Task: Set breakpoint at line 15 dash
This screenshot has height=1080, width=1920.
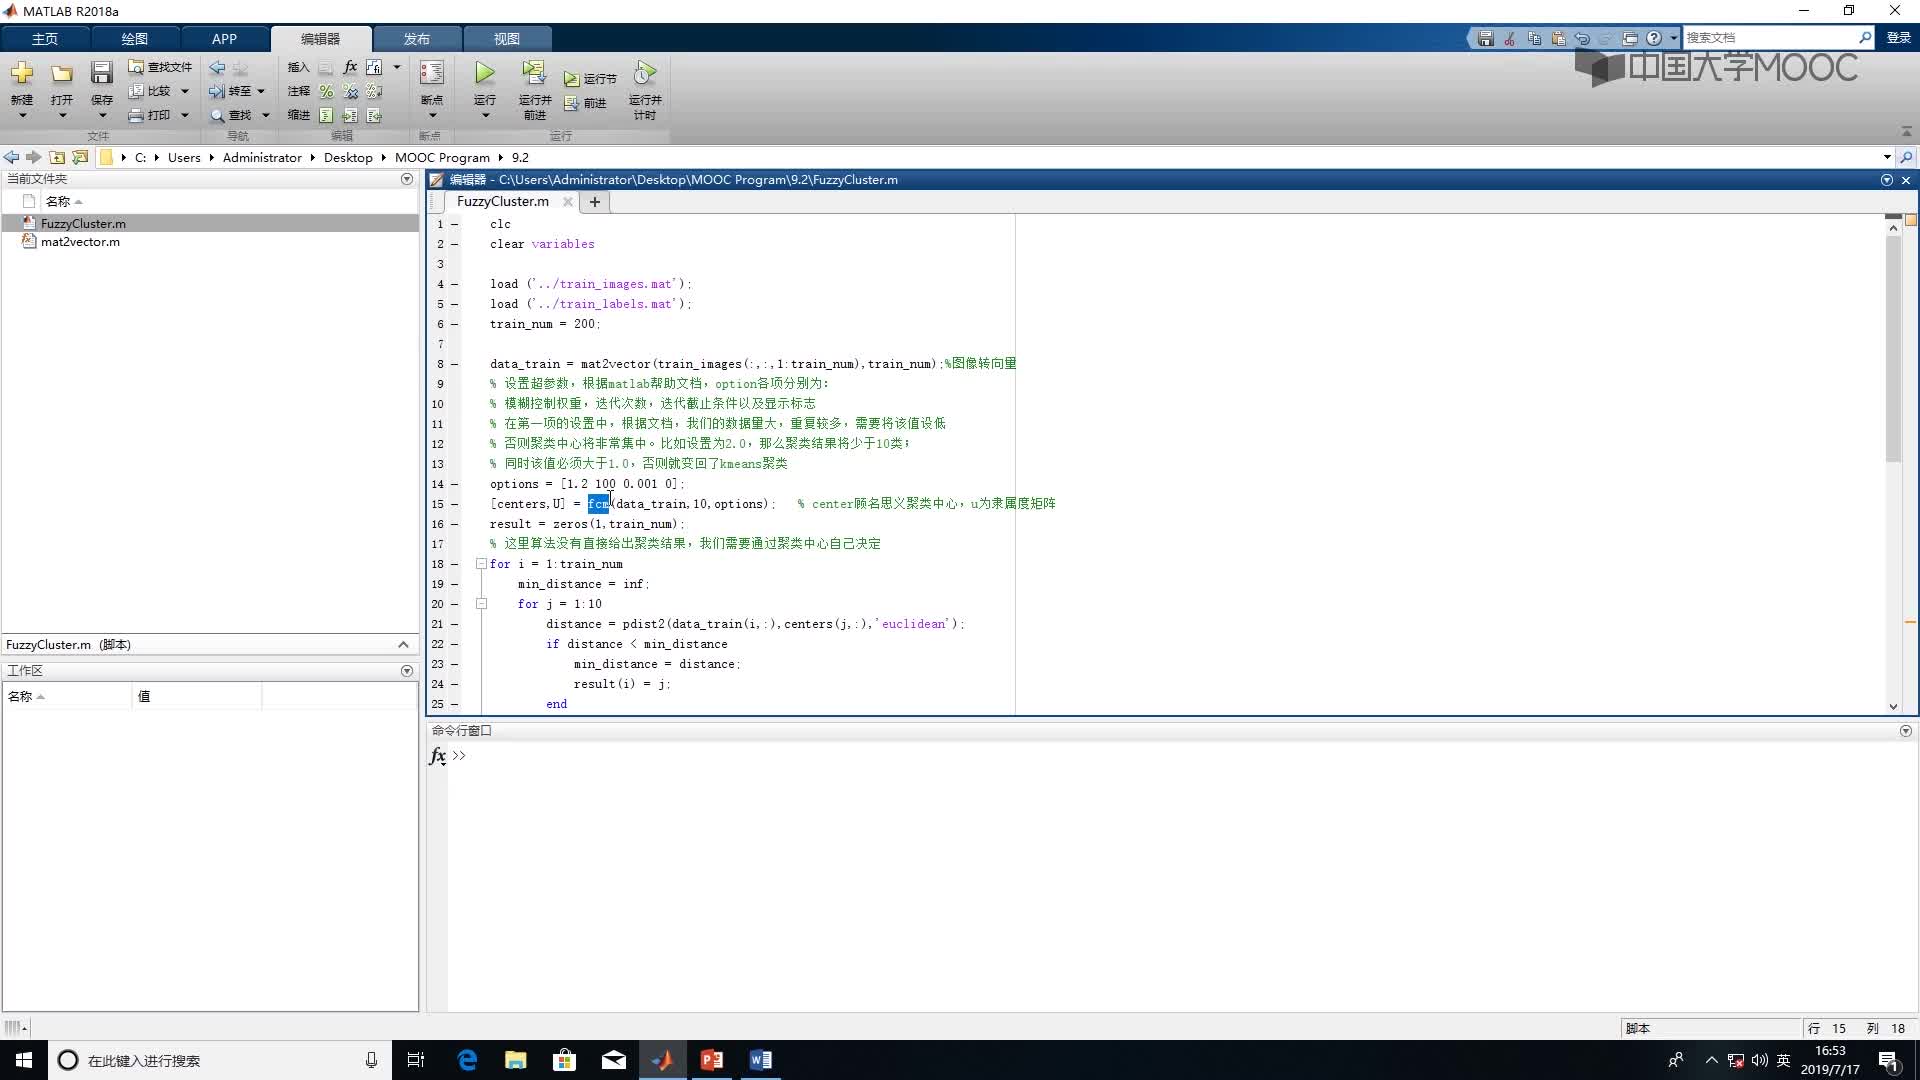Action: (x=455, y=504)
